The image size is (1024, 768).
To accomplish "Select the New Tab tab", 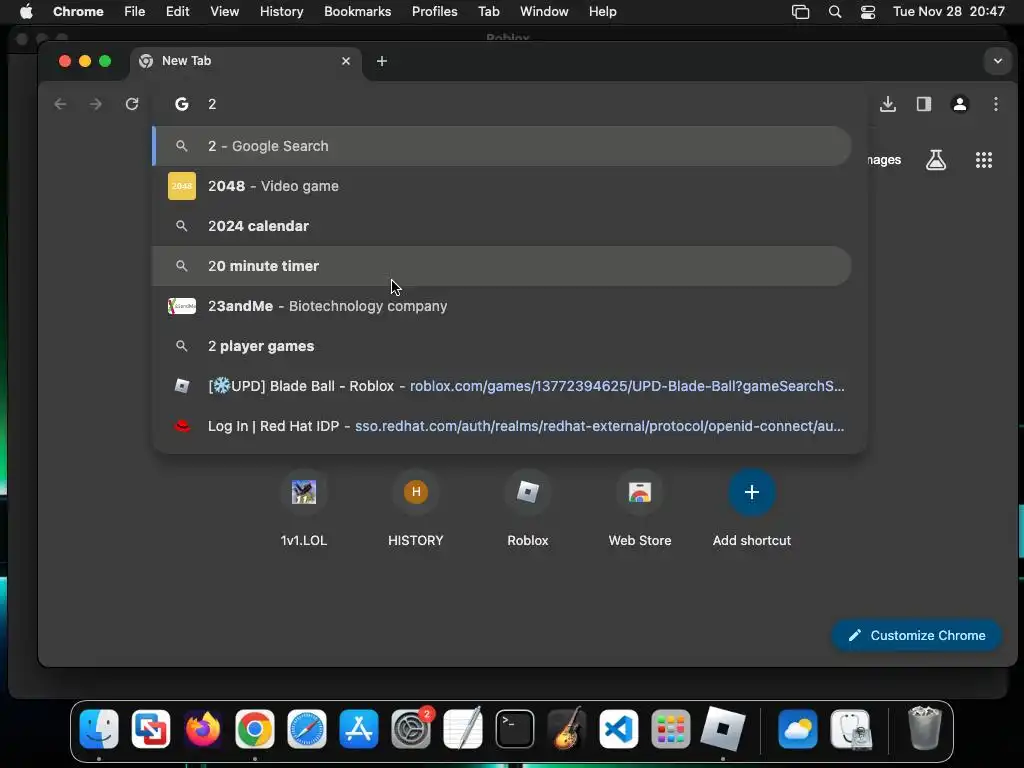I will tap(246, 61).
